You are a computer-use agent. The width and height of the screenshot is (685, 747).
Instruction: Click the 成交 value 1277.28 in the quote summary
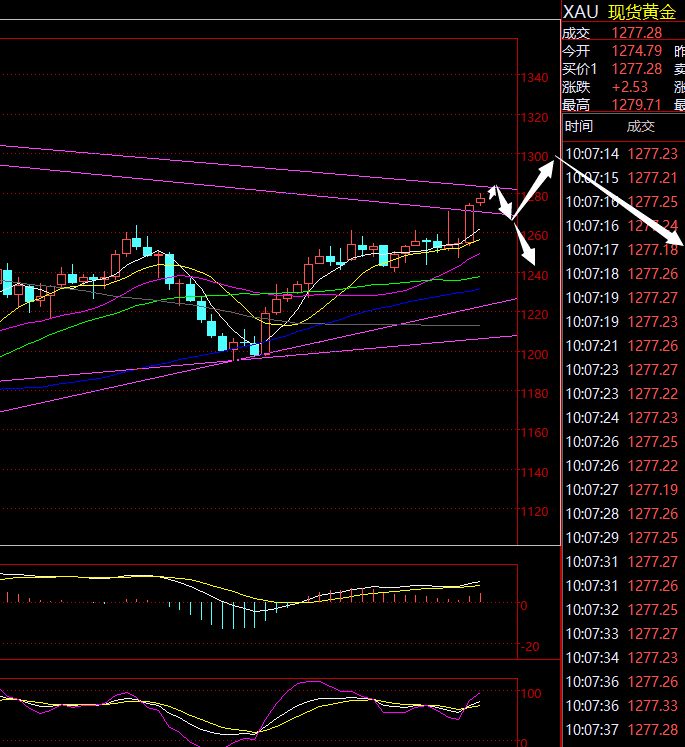coord(637,33)
